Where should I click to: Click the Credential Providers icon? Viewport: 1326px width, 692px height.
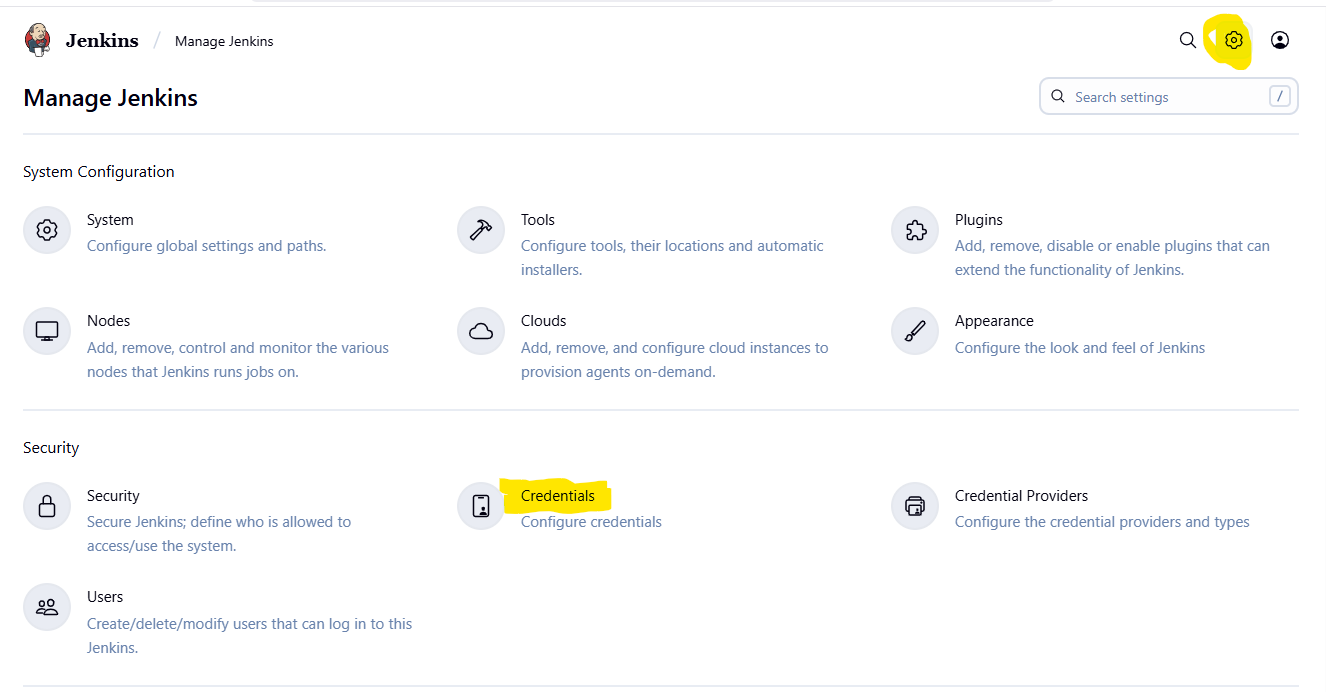click(915, 506)
